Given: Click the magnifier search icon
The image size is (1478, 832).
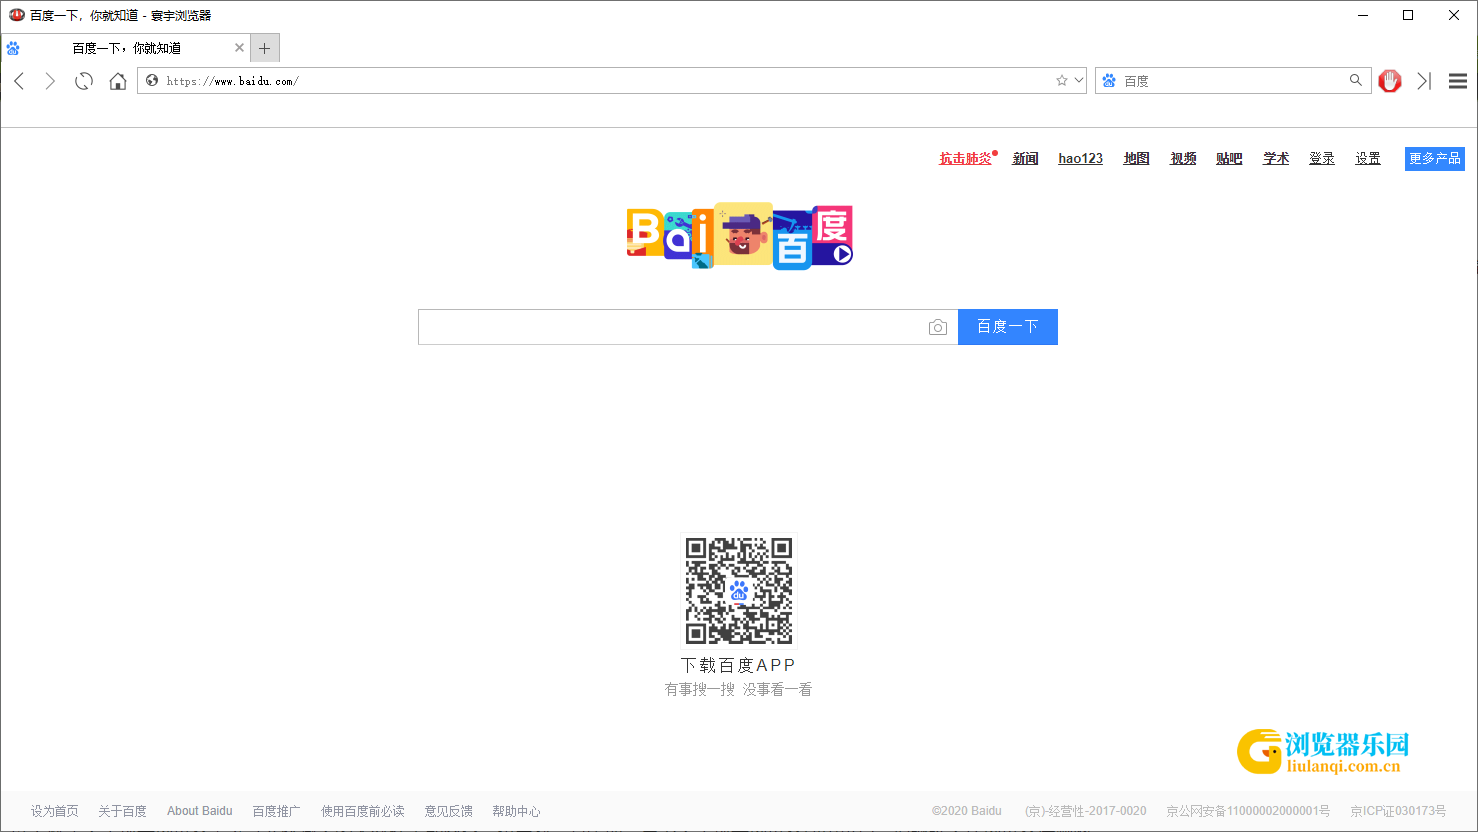Looking at the screenshot, I should point(1356,80).
